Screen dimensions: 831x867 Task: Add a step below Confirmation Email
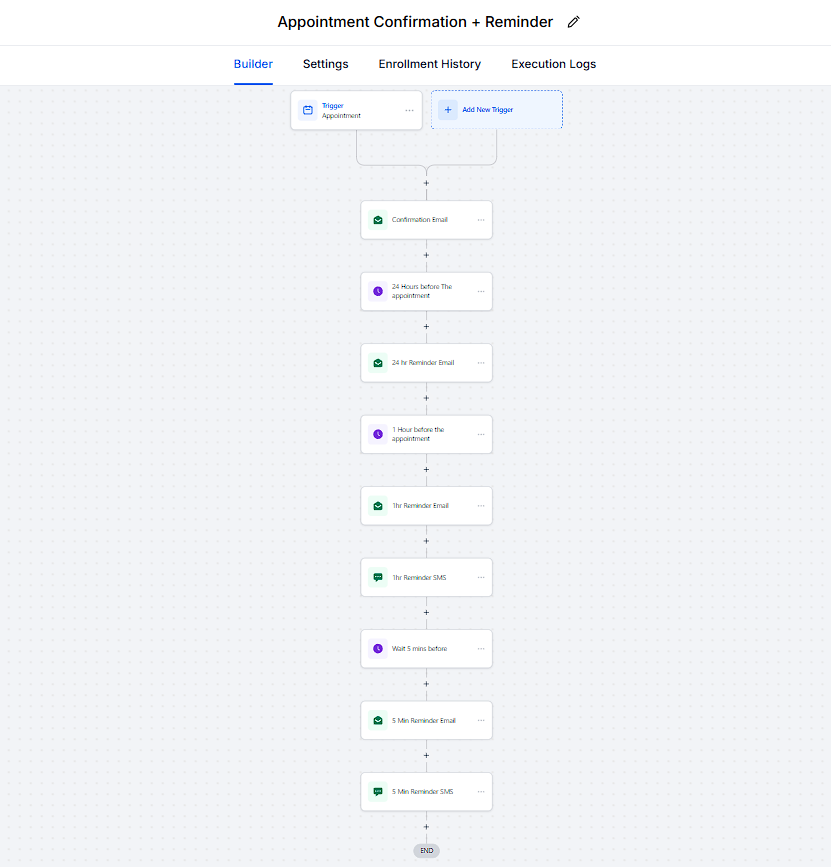click(426, 255)
